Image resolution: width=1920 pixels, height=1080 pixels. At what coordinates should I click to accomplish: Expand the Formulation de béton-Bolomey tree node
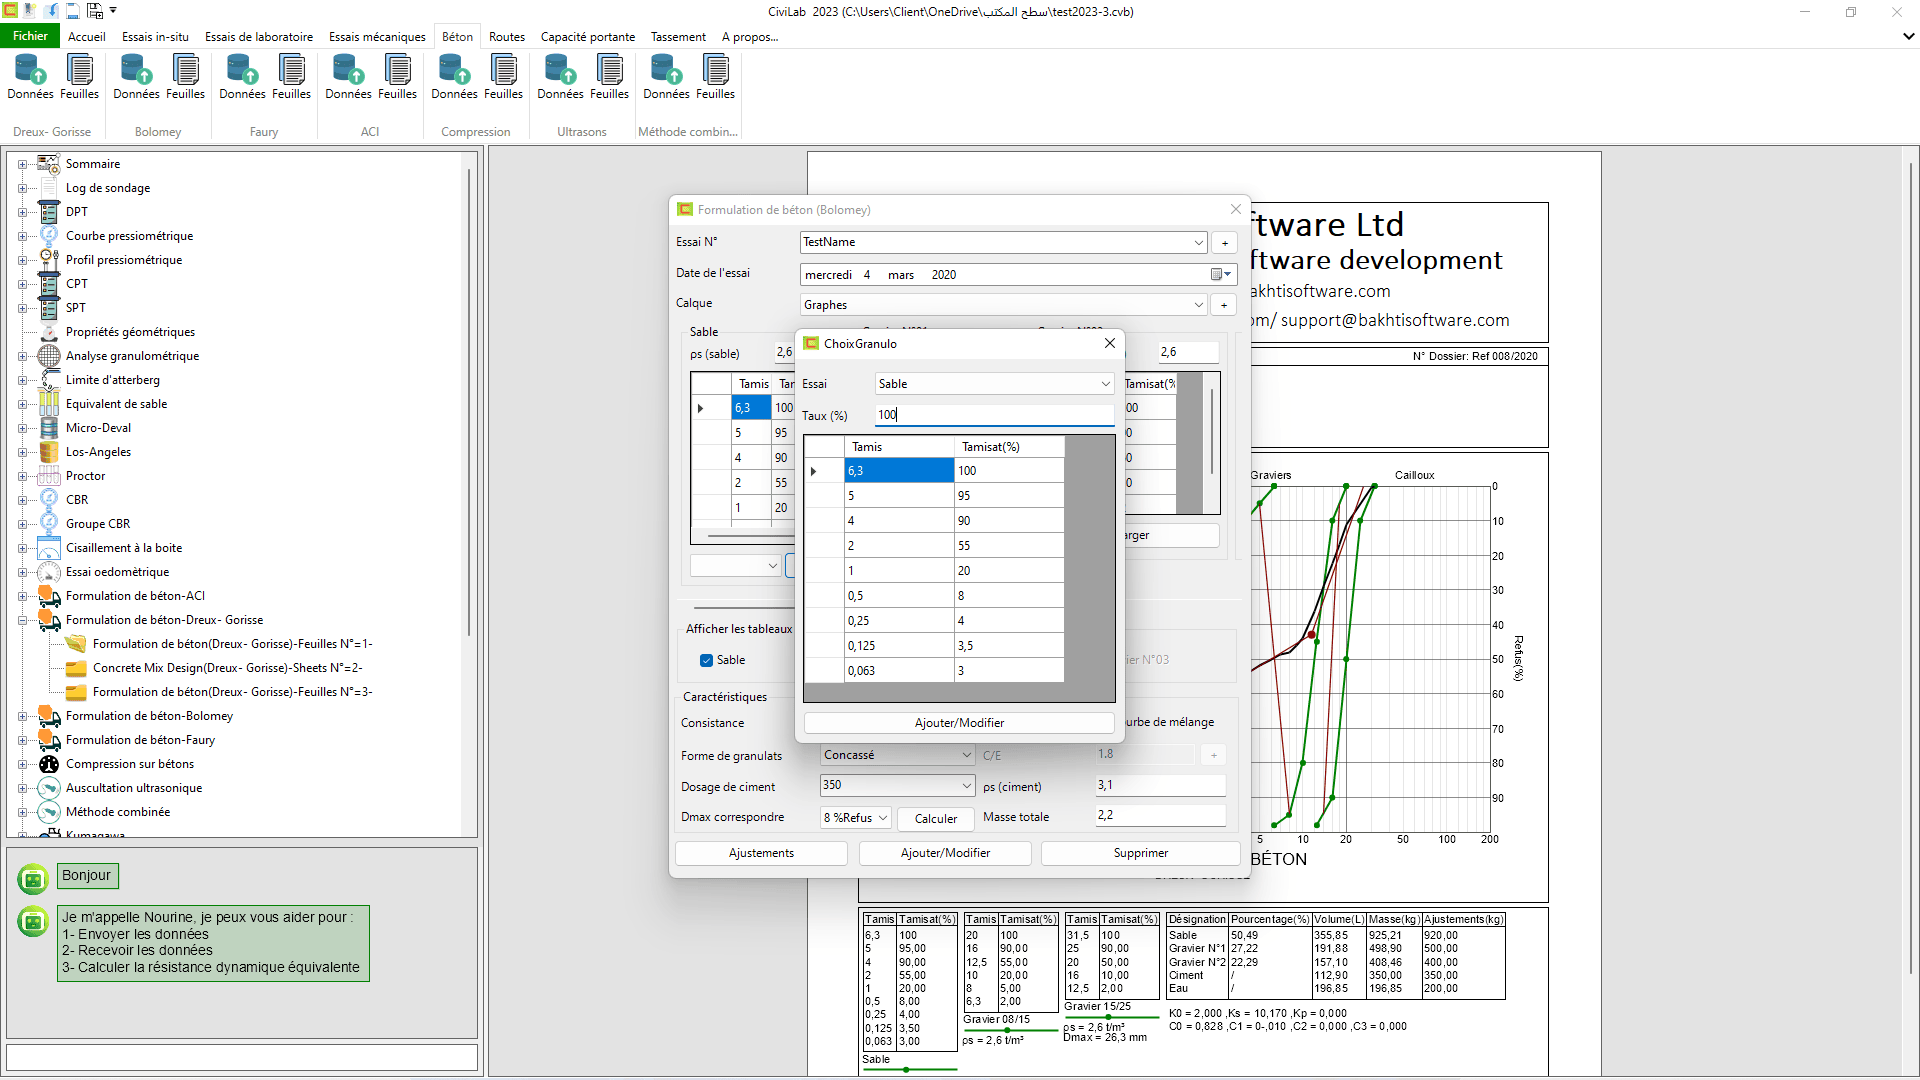[x=22, y=716]
